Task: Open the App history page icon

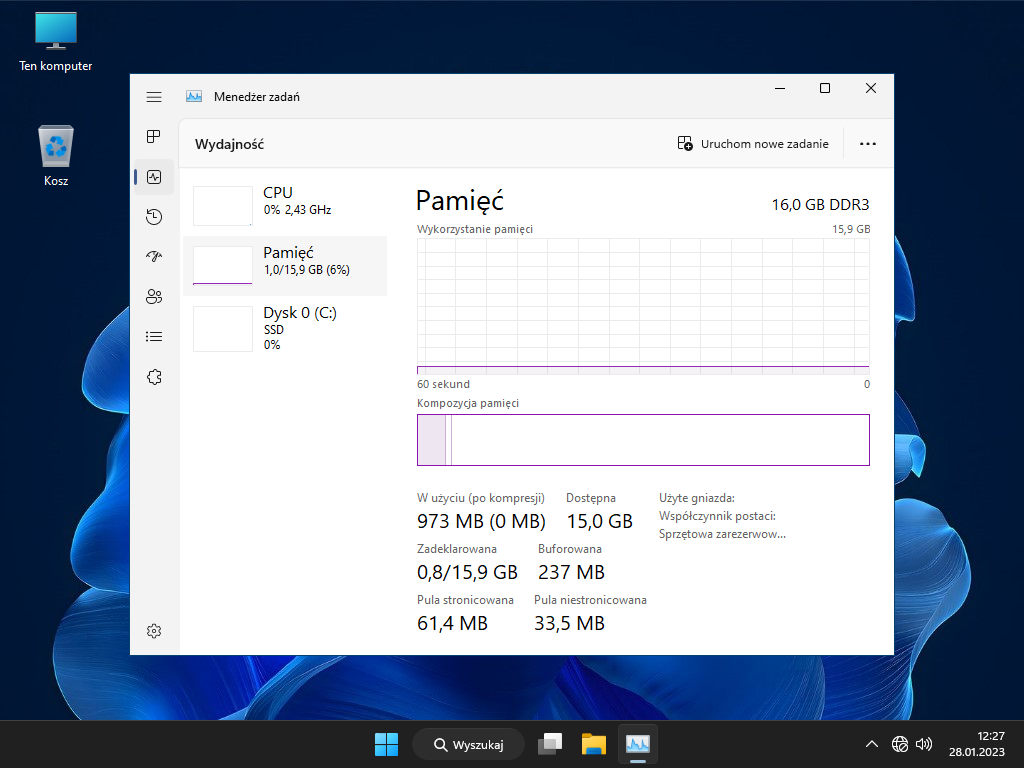Action: point(154,217)
